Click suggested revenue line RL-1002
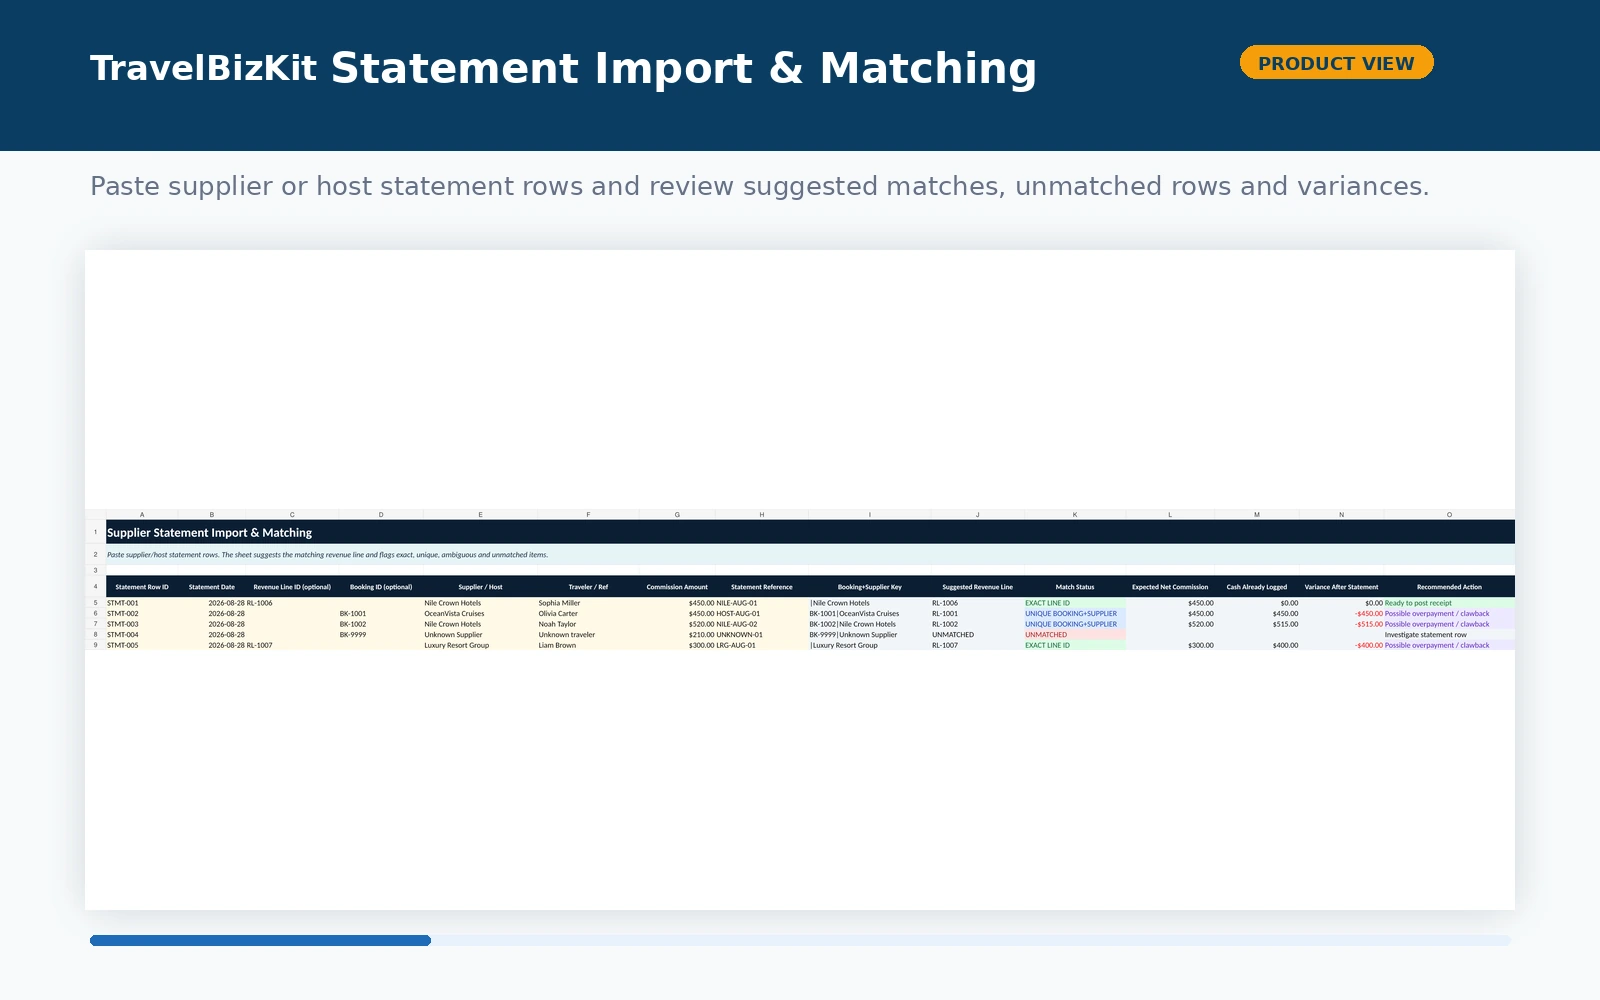This screenshot has height=1000, width=1600. 977,624
